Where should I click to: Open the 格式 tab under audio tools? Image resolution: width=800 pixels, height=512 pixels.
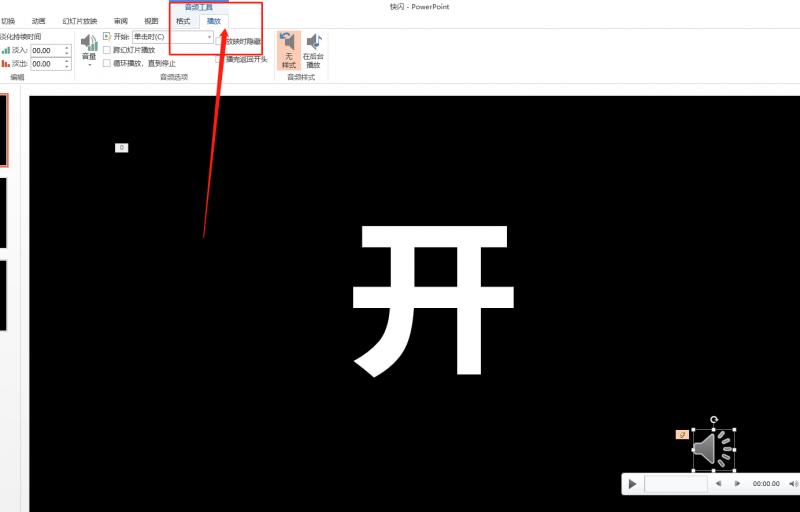(183, 21)
